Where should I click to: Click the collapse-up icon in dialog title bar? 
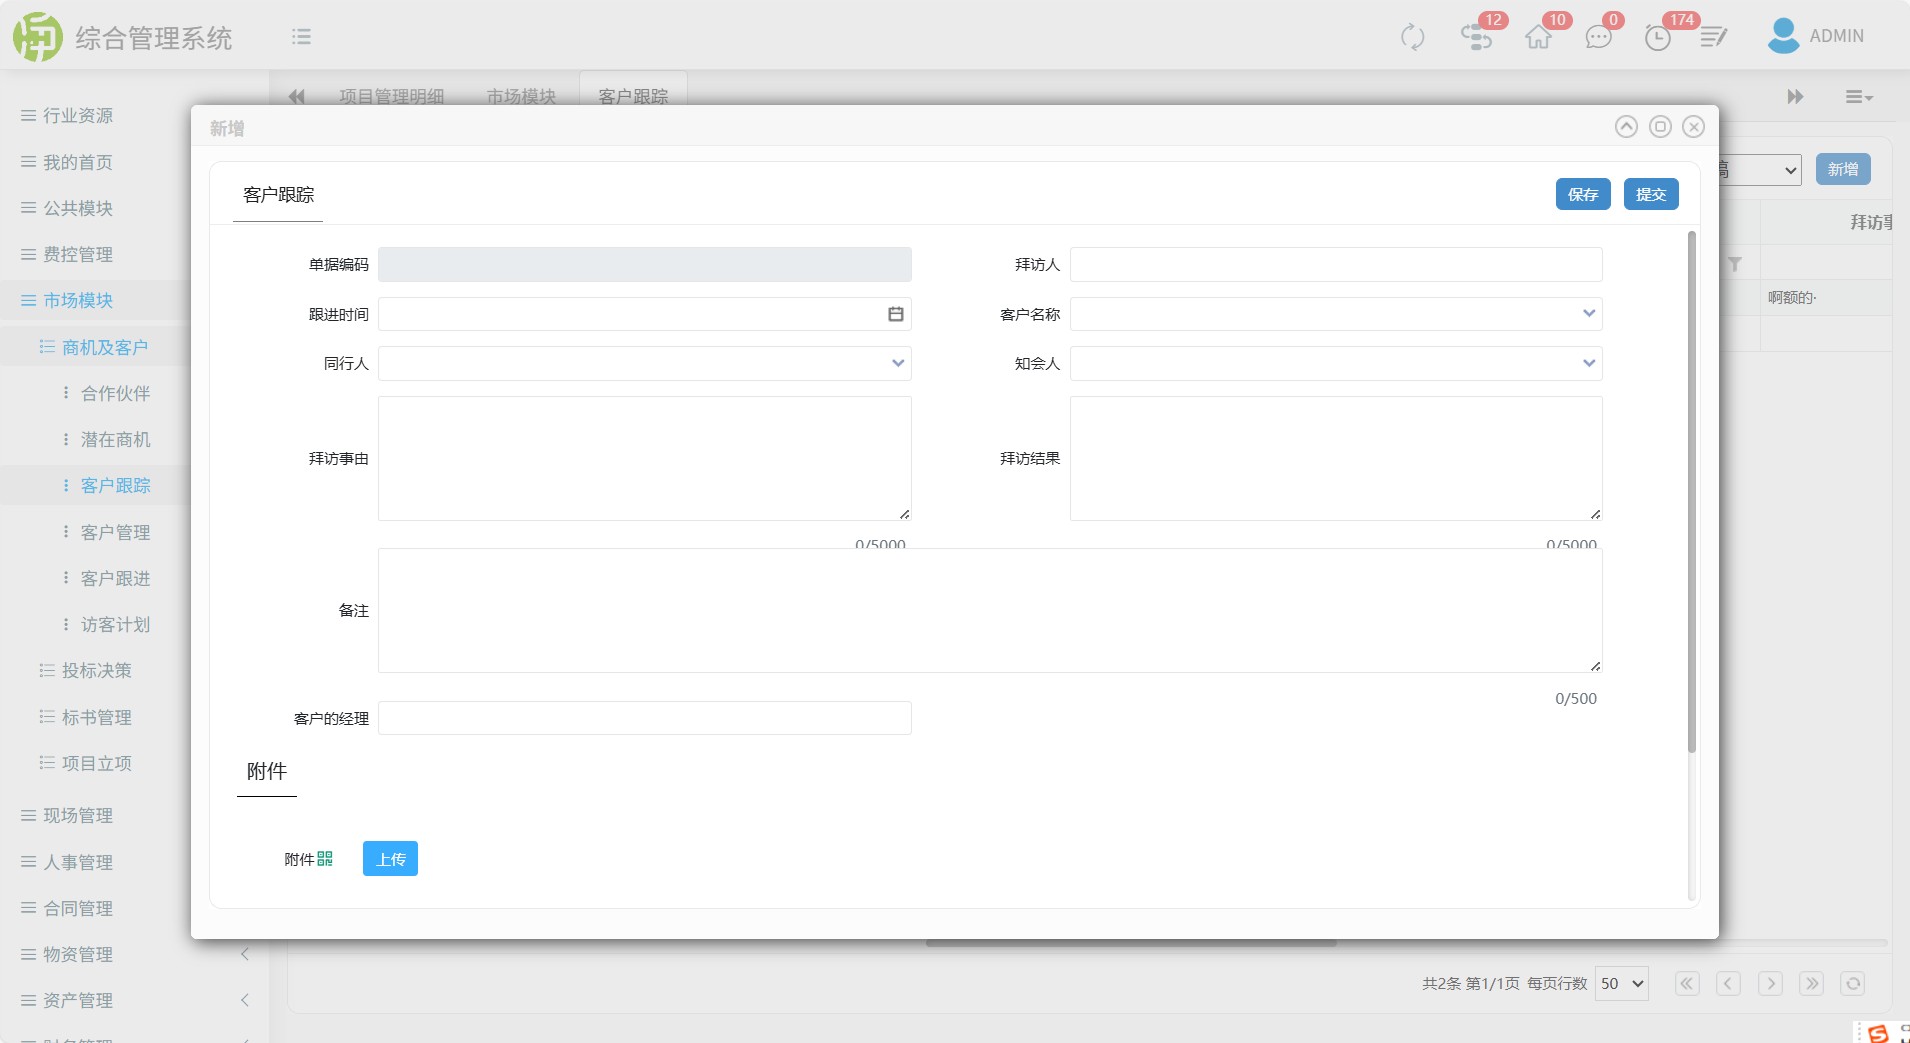coord(1626,127)
